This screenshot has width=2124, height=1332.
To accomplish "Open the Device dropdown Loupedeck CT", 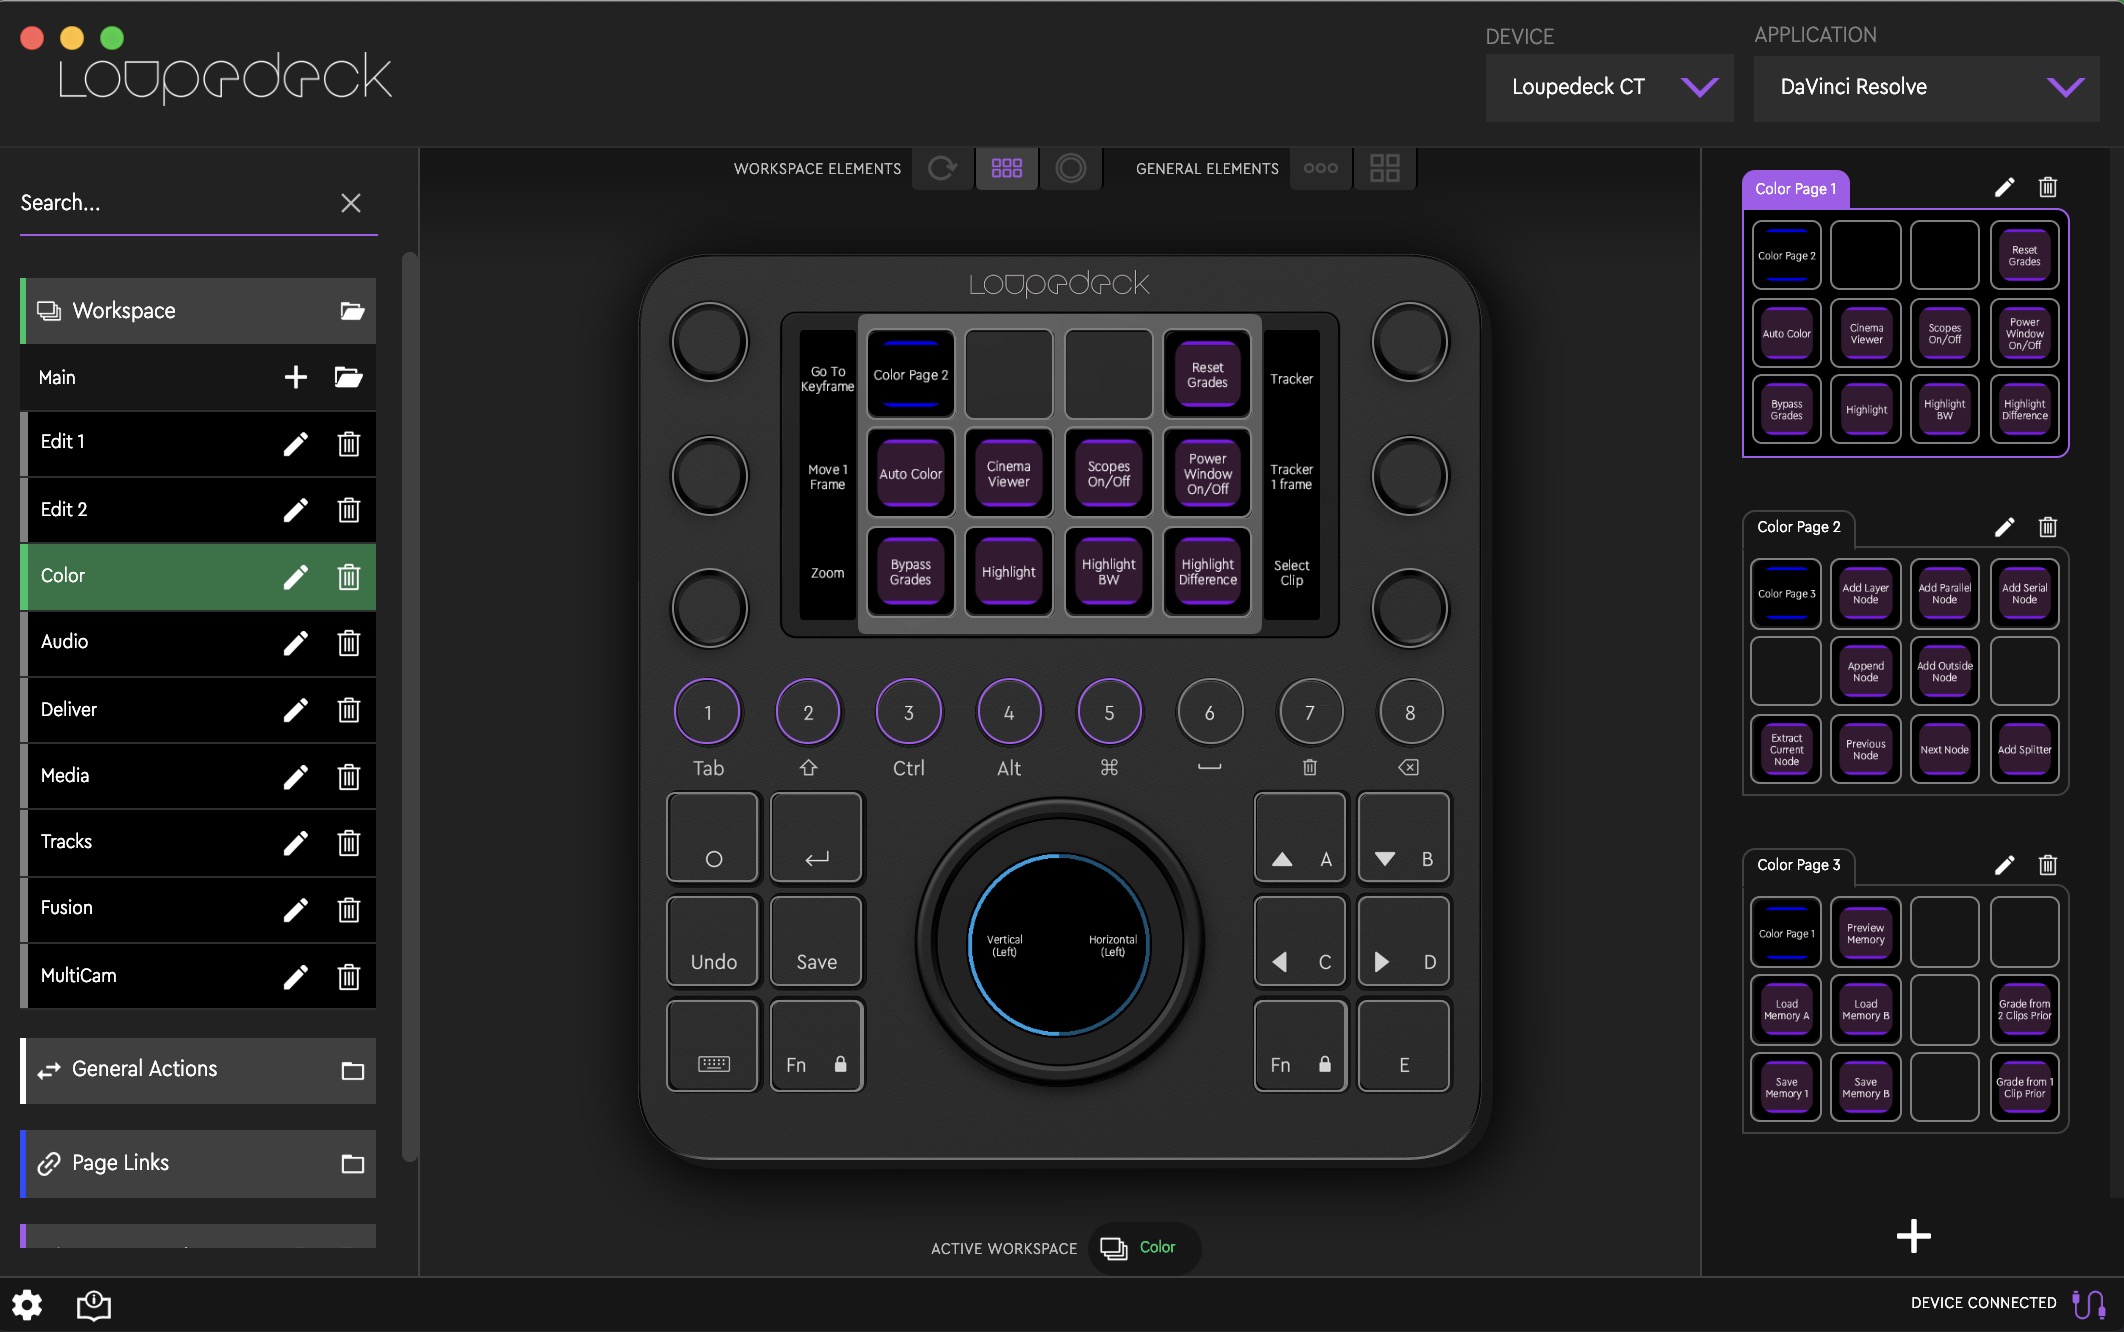I will coord(1609,87).
